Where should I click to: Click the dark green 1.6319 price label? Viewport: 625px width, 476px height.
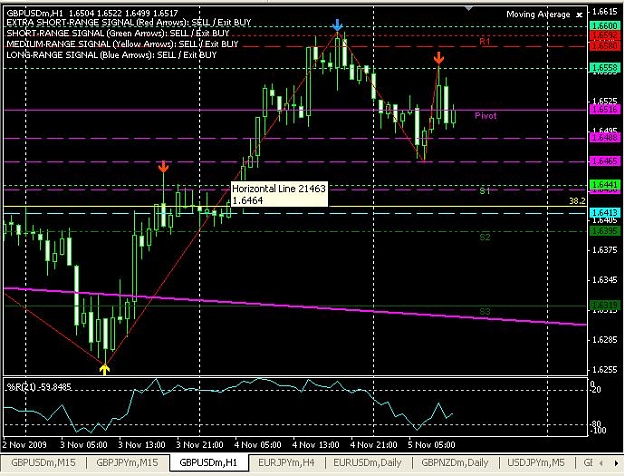[x=605, y=306]
